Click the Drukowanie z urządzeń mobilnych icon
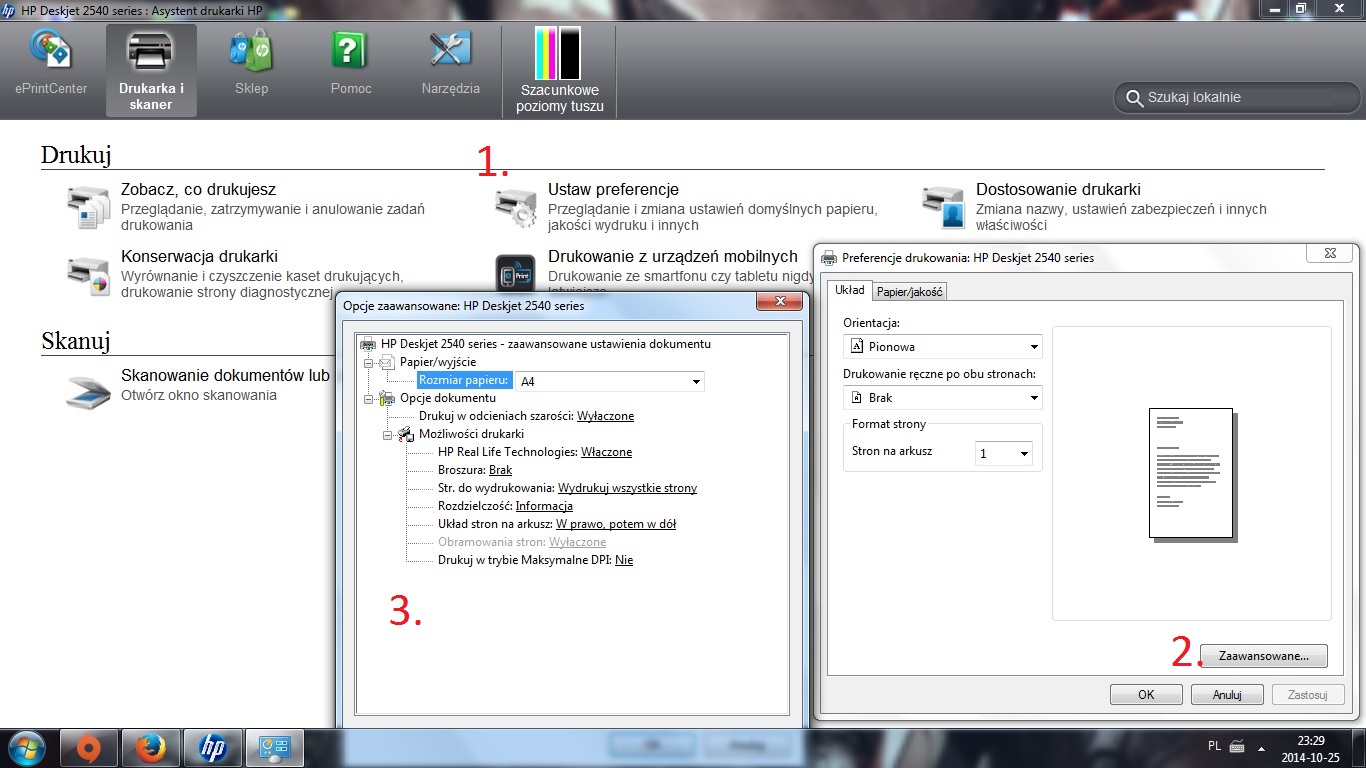The width and height of the screenshot is (1366, 768). point(516,275)
